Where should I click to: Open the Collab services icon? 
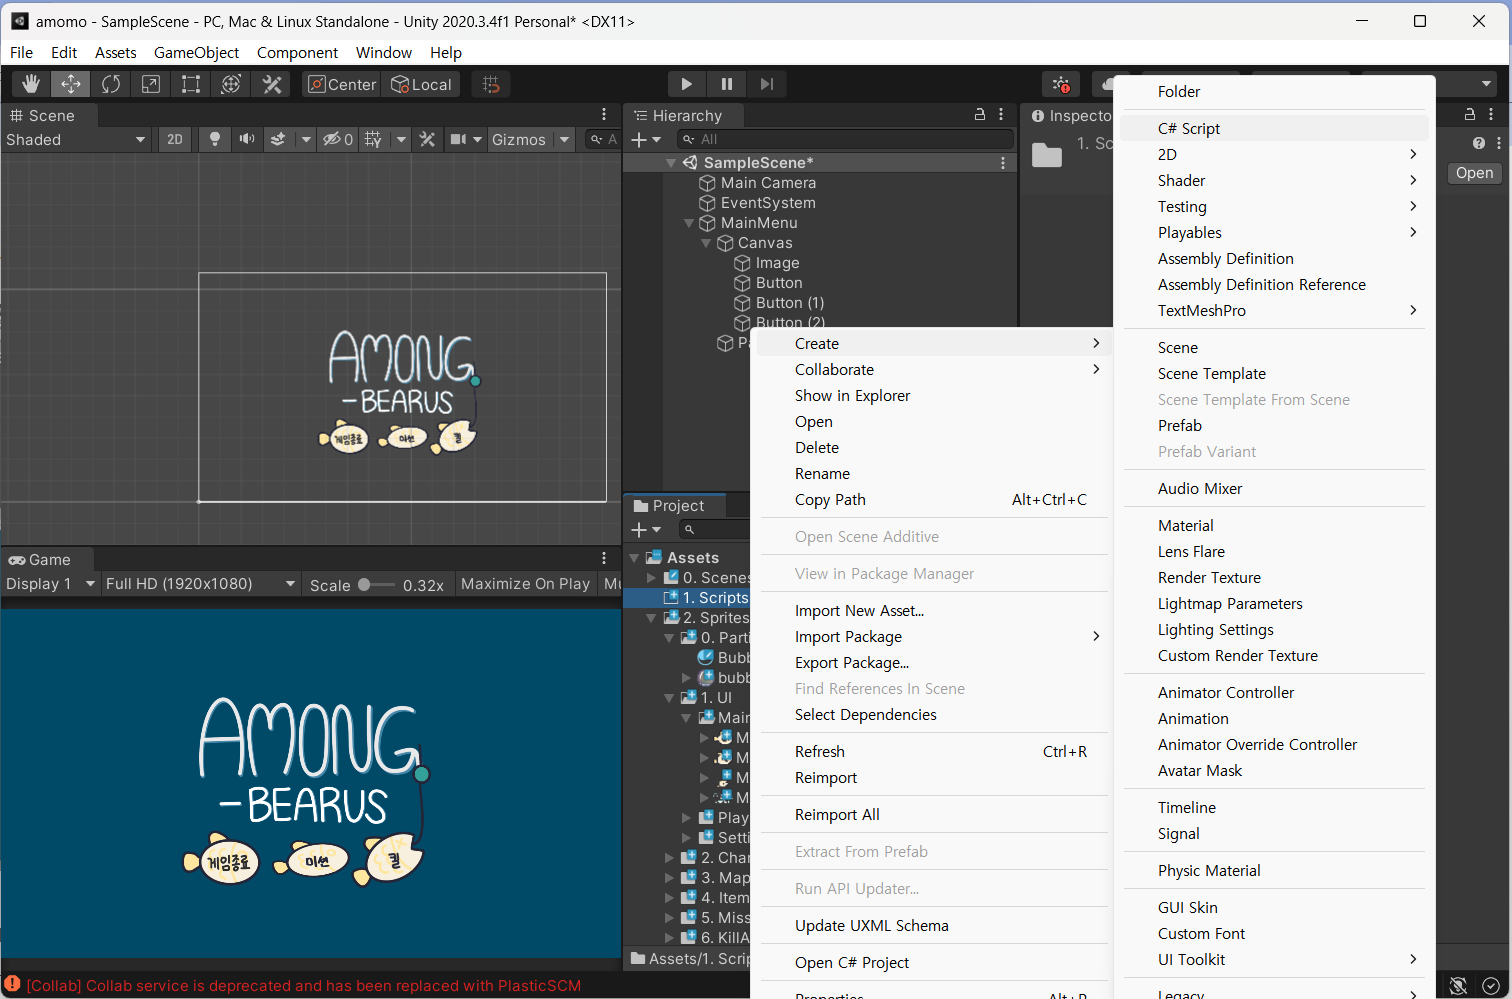1061,84
